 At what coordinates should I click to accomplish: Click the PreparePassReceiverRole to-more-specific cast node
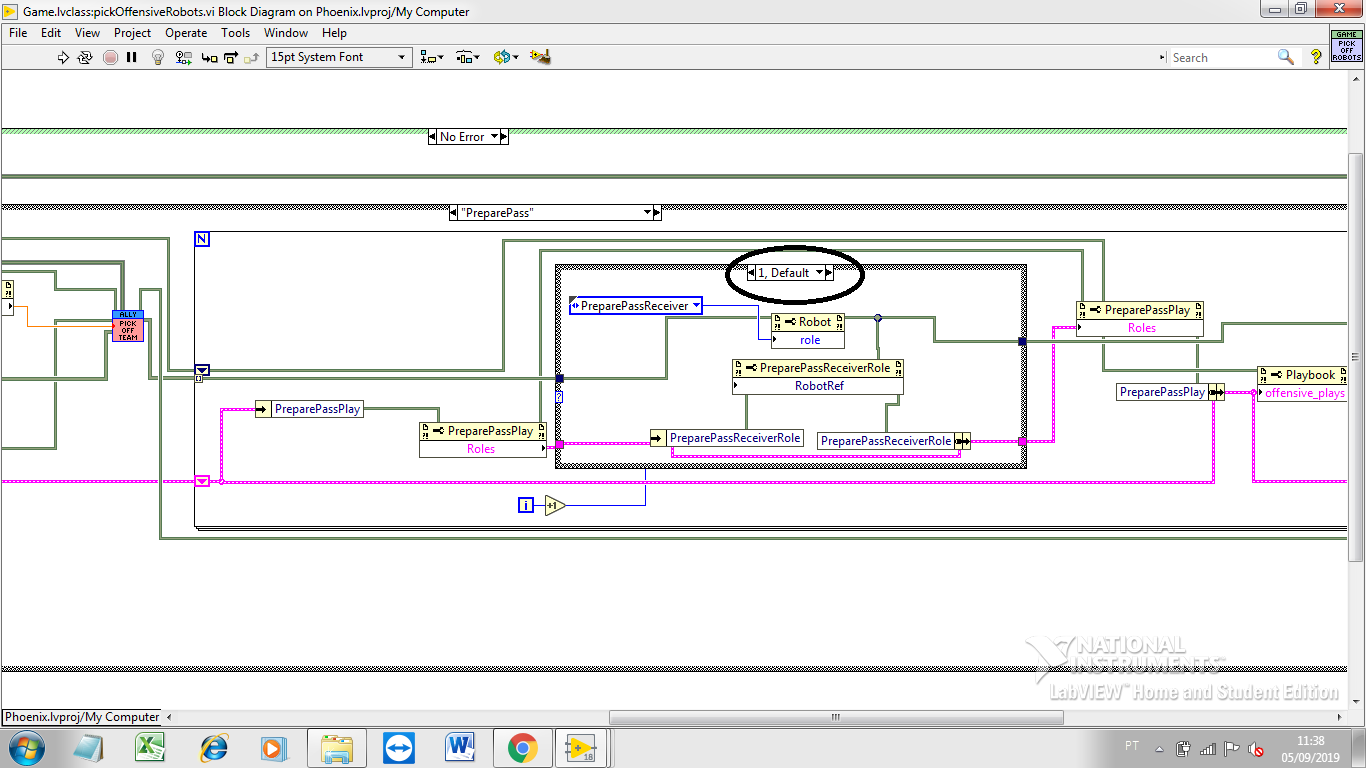pos(726,438)
